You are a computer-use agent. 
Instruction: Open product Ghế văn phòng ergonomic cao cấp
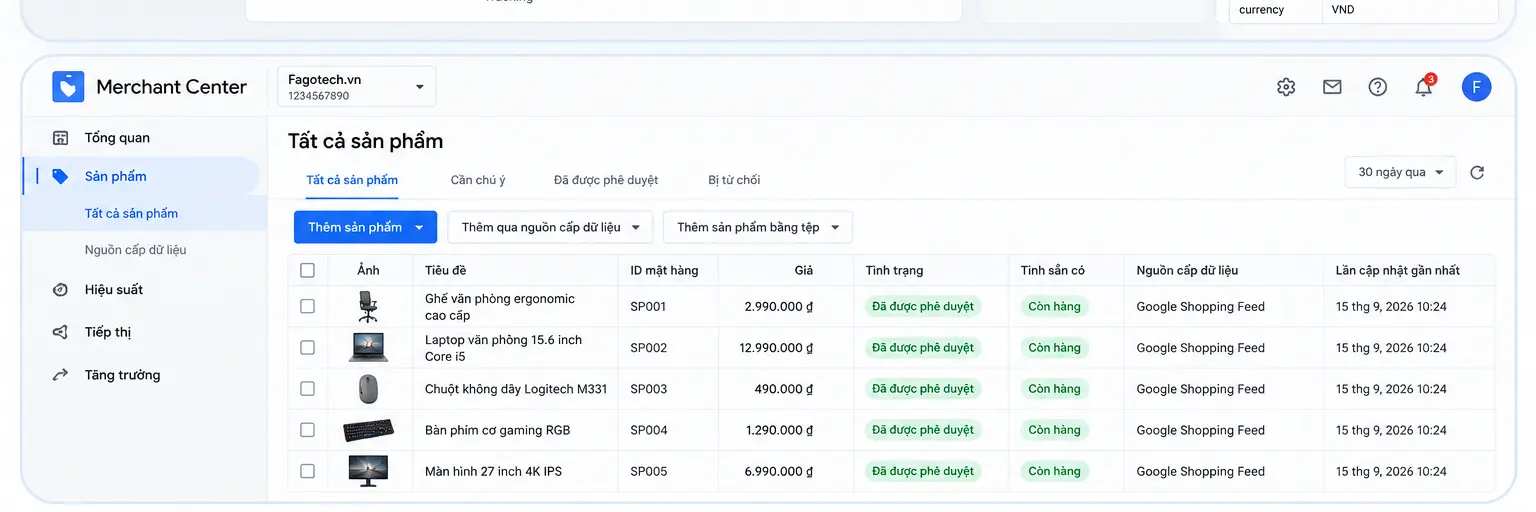point(500,307)
